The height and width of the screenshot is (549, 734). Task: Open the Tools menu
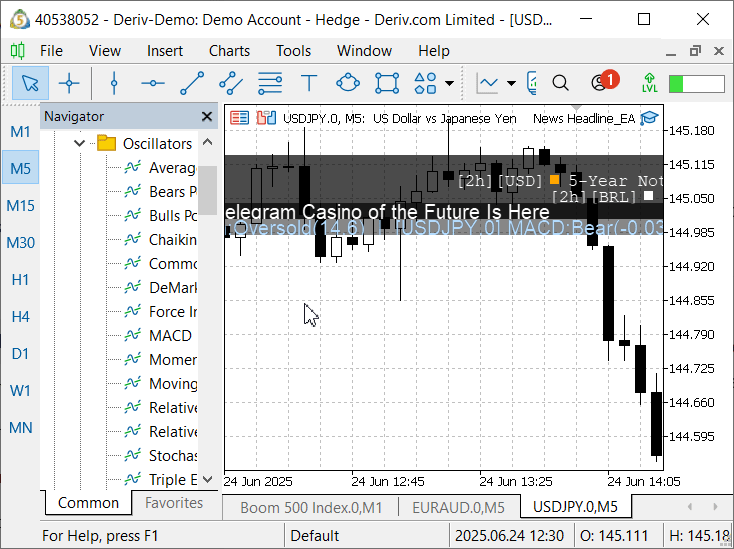point(294,51)
